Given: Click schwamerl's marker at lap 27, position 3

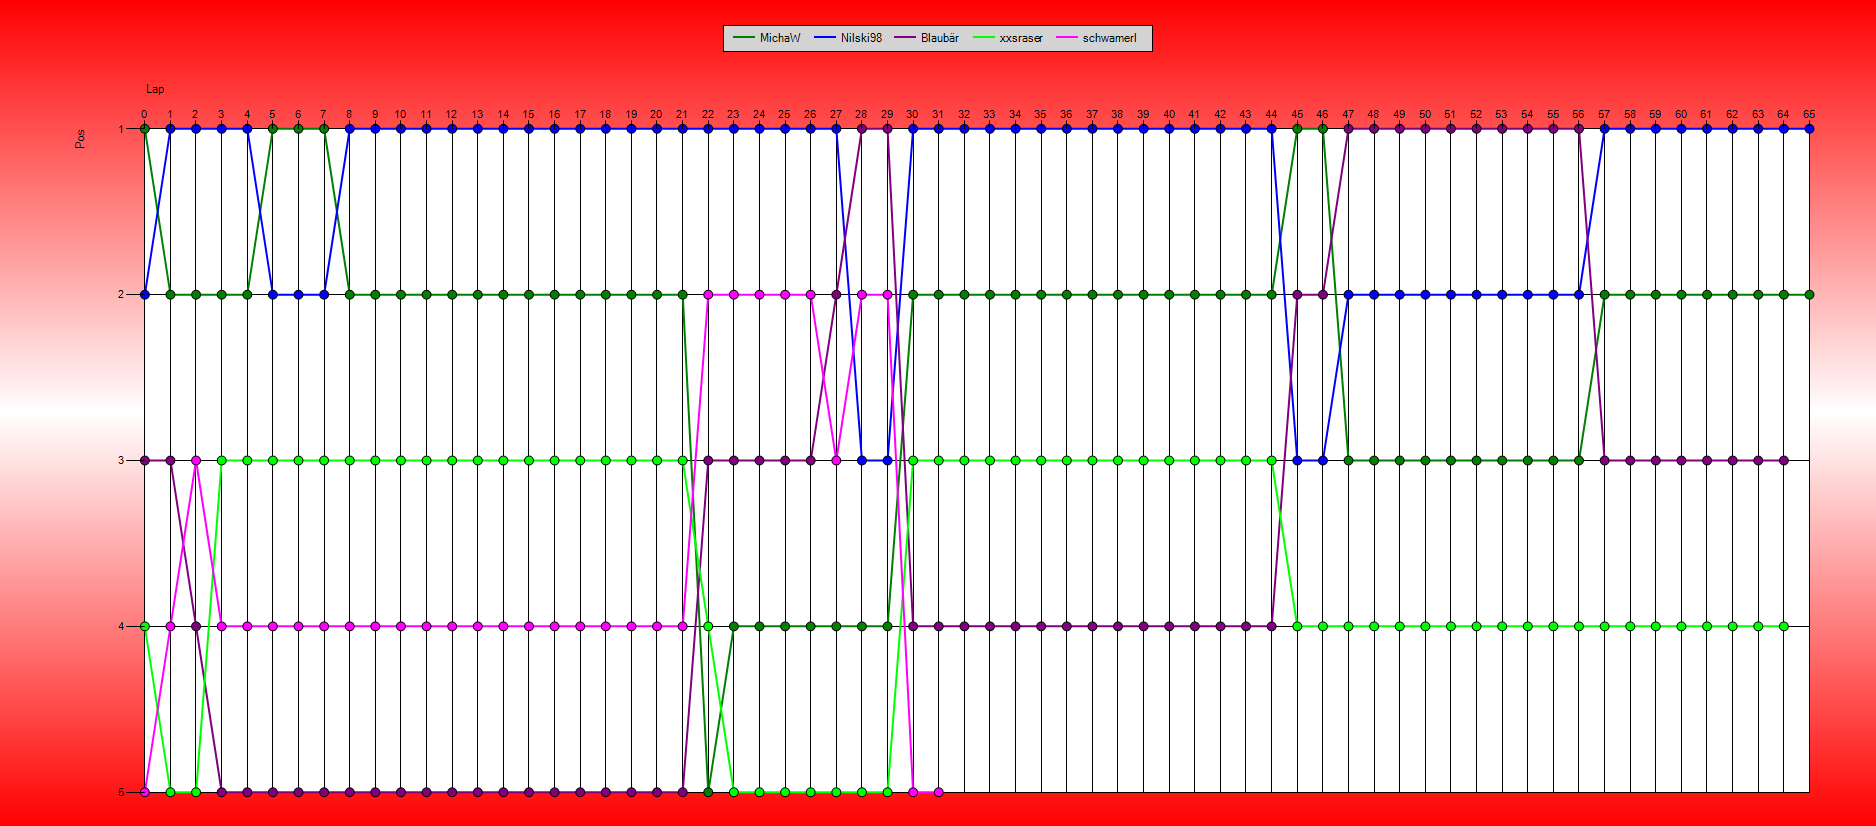Looking at the screenshot, I should pos(836,461).
